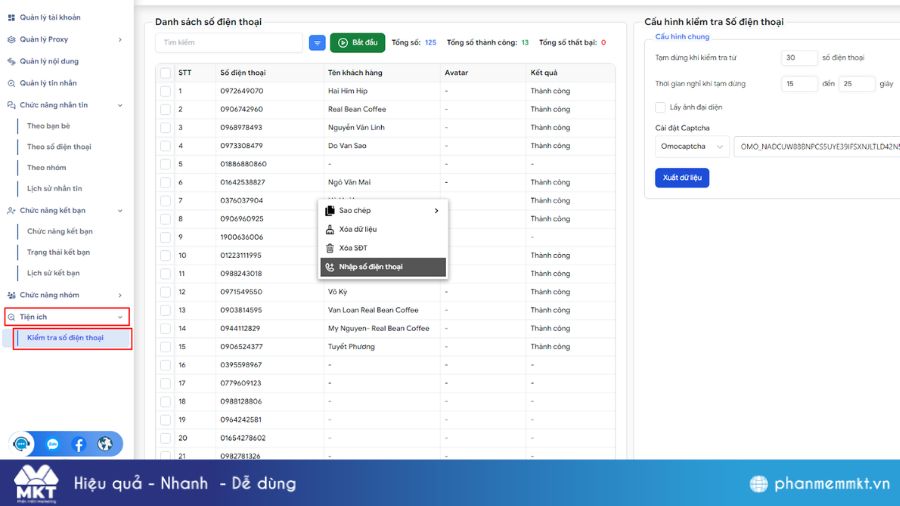Click the Xuất dữ liệu button
This screenshot has width=900, height=506.
coord(682,178)
